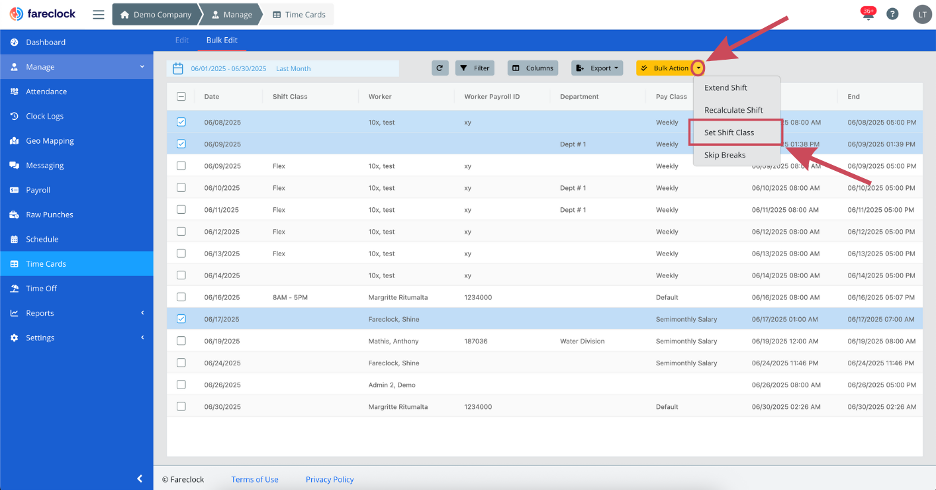Check the 06/12/2025 row checkbox
The width and height of the screenshot is (936, 490).
point(181,232)
